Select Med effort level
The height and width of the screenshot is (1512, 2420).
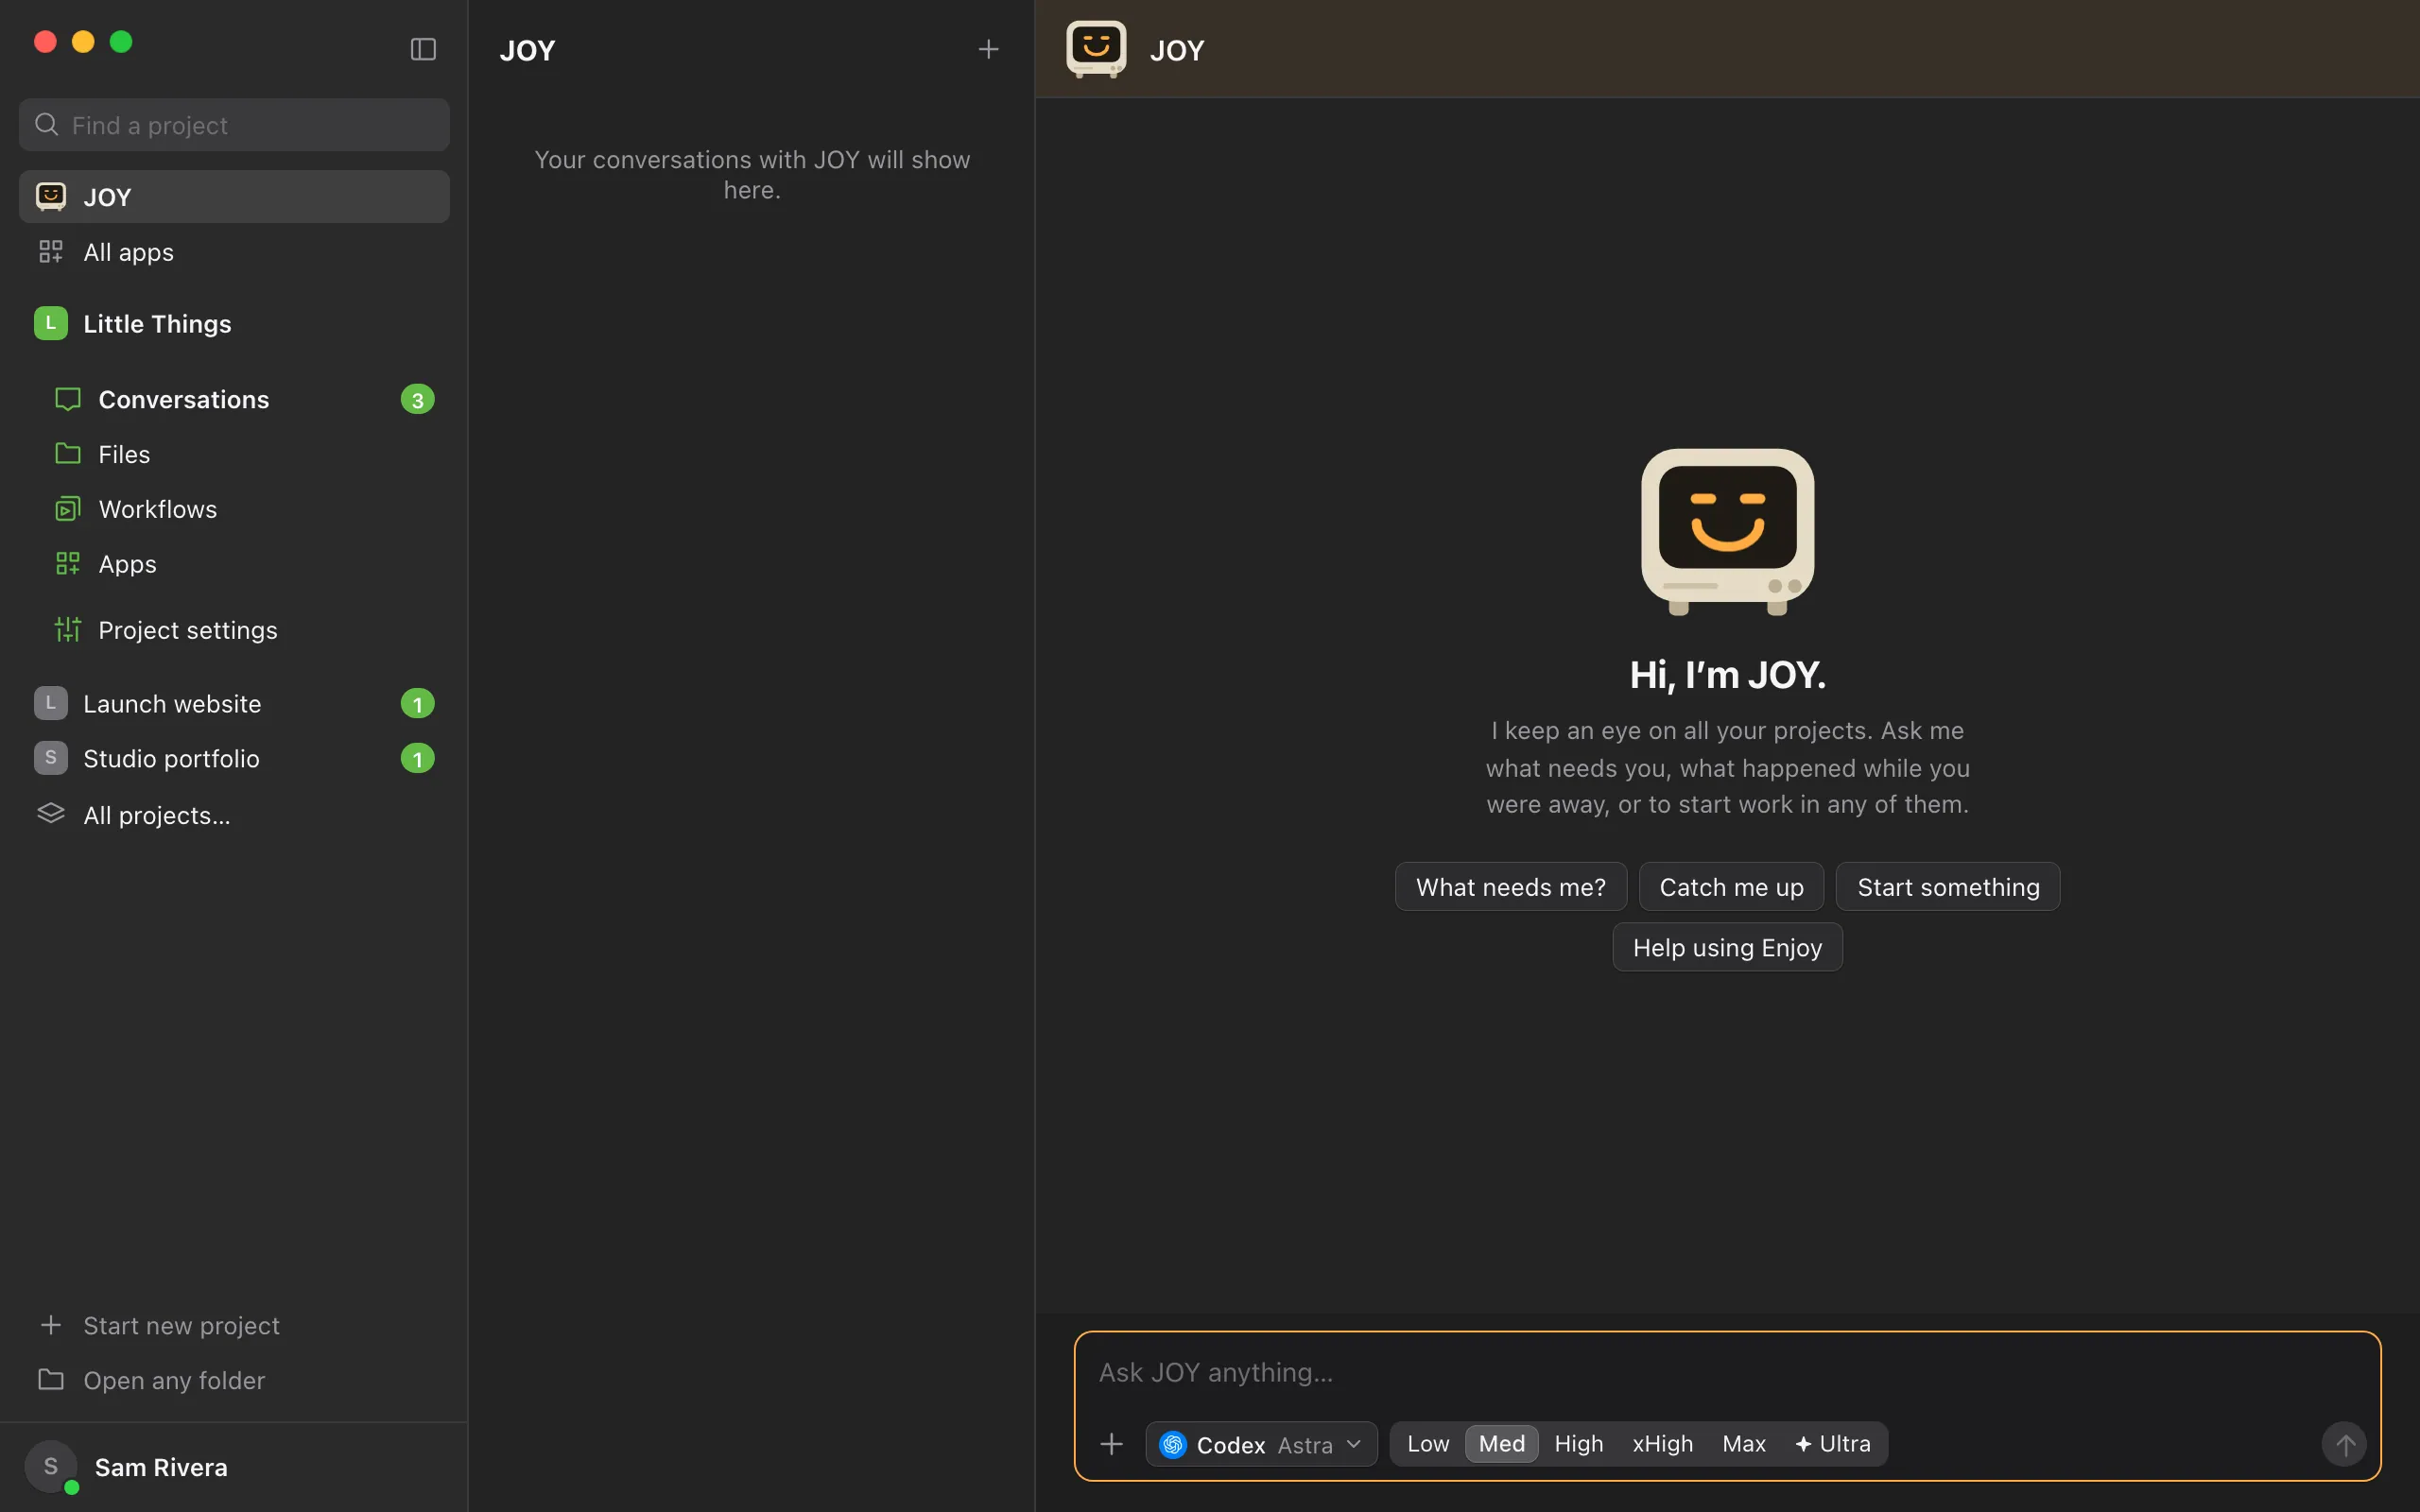(1501, 1444)
